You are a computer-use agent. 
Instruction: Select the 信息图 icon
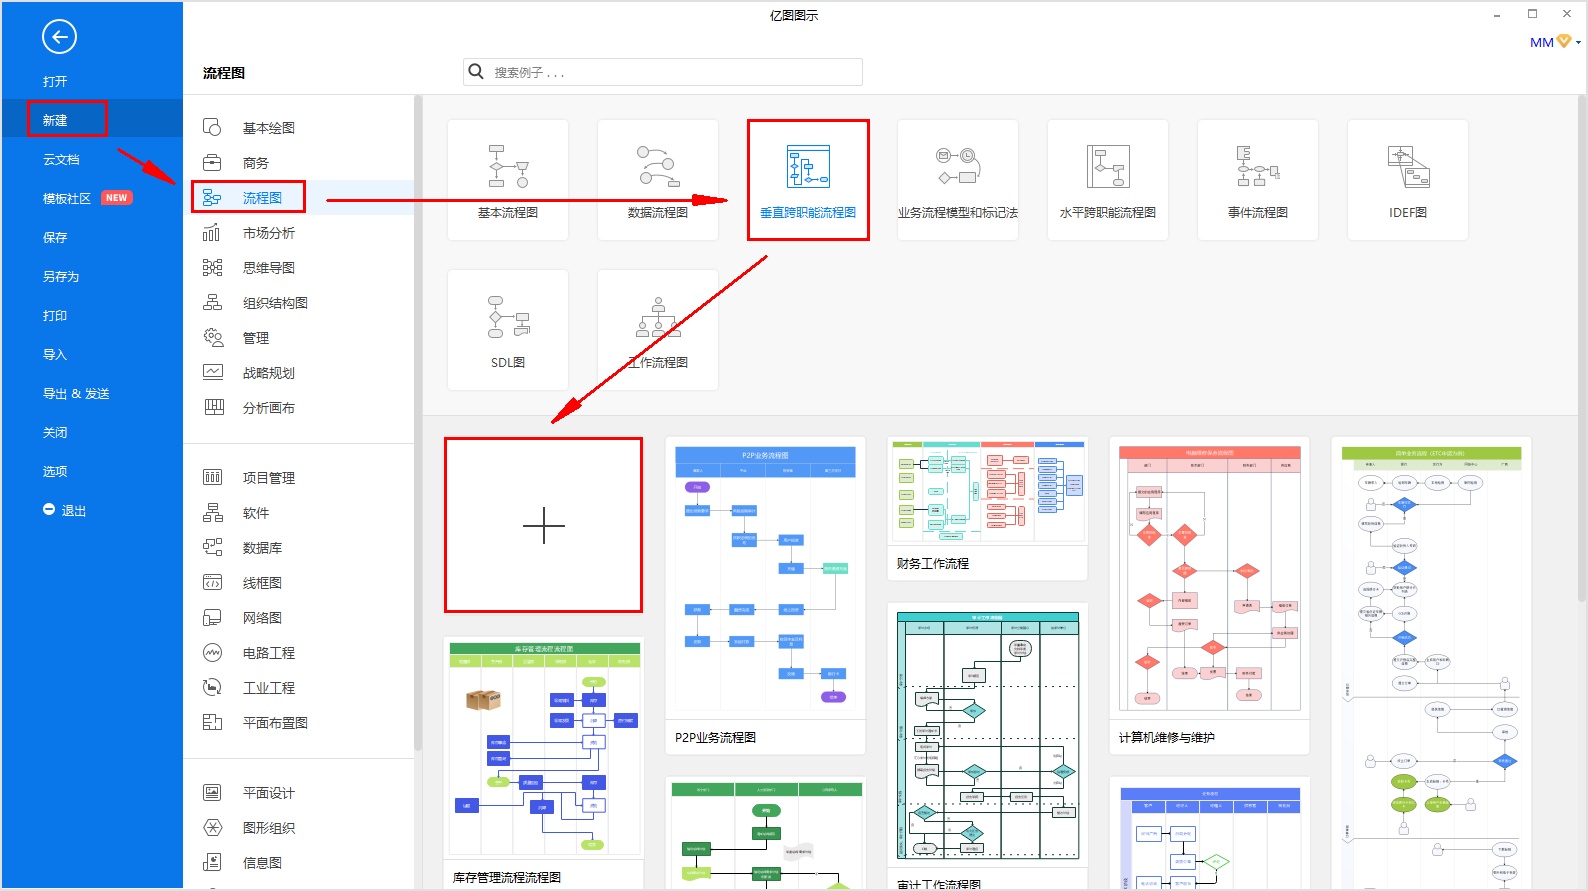(212, 862)
